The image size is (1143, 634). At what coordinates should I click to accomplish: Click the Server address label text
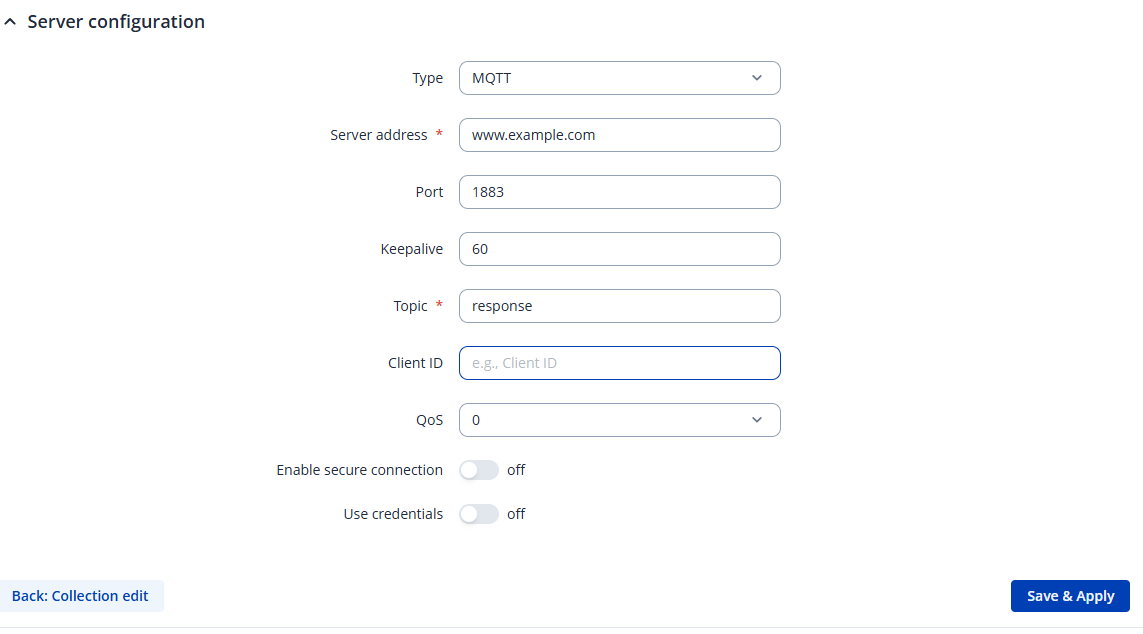coord(378,135)
